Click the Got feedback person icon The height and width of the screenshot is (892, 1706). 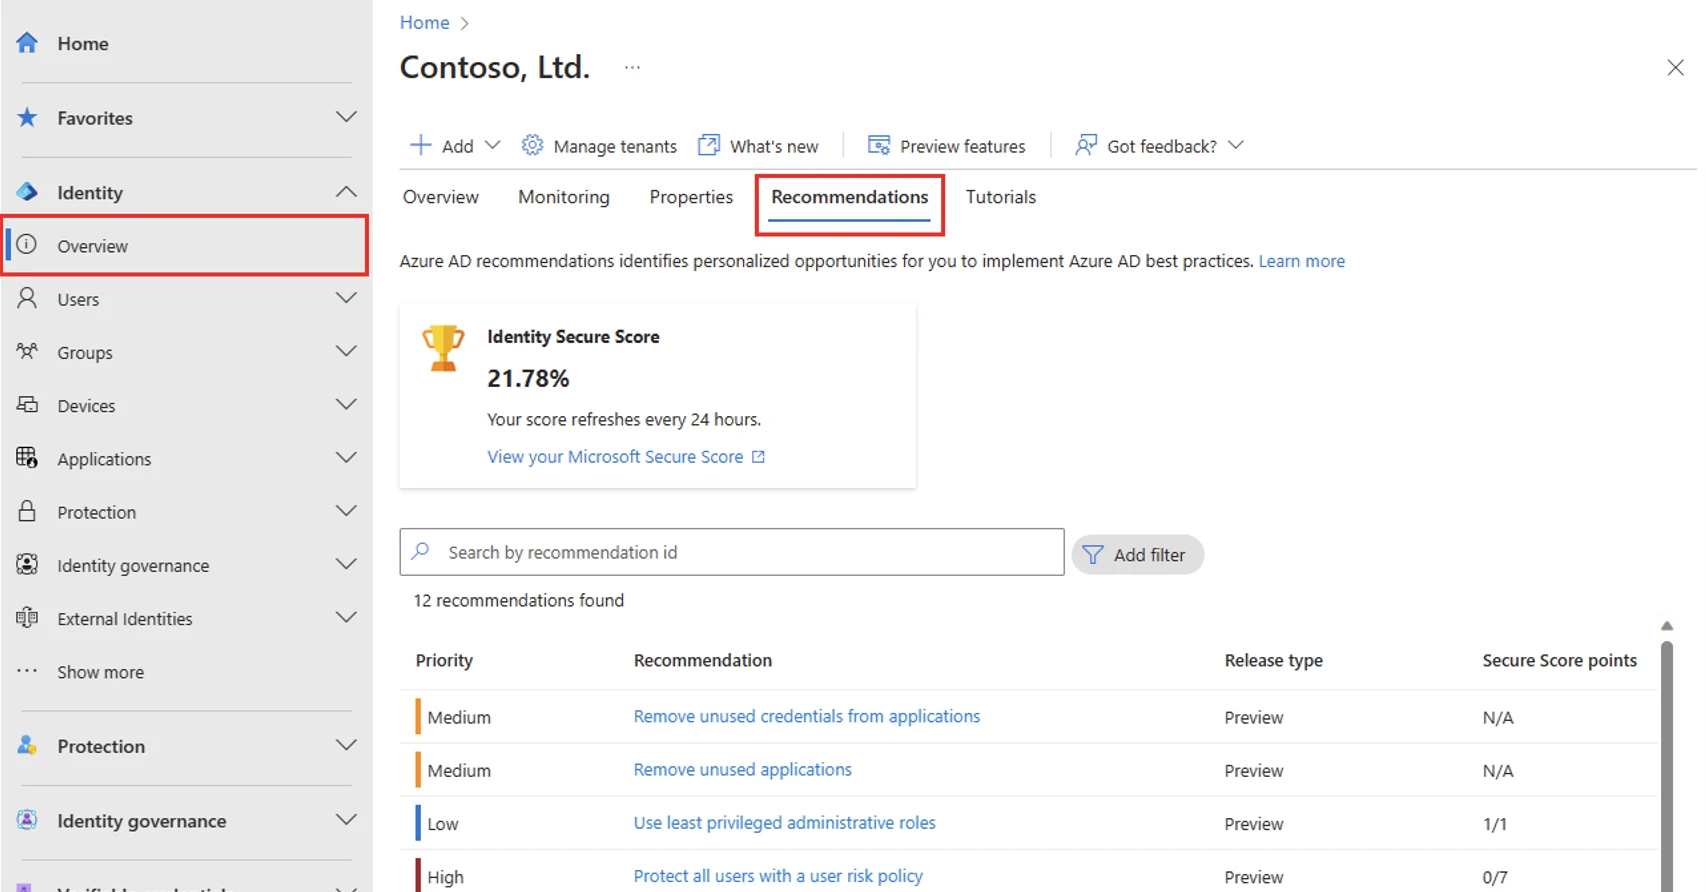(x=1086, y=145)
